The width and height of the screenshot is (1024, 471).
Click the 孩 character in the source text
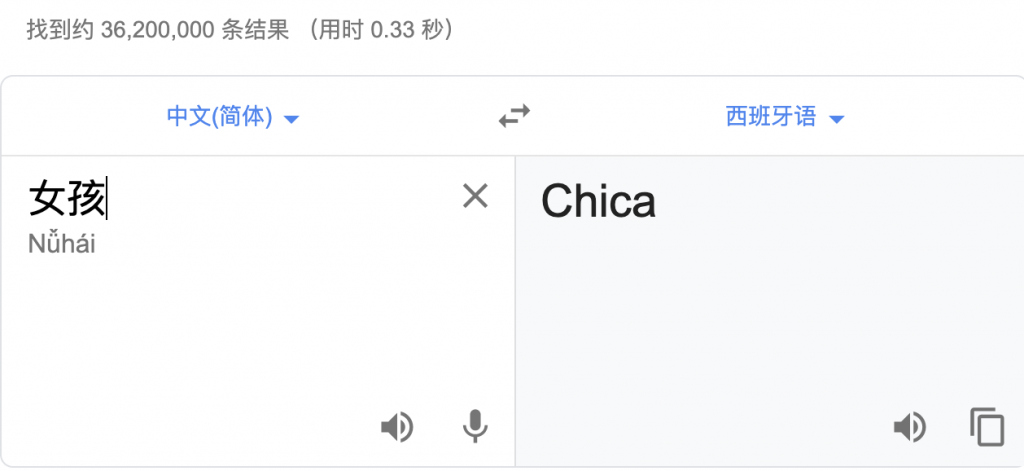(86, 198)
